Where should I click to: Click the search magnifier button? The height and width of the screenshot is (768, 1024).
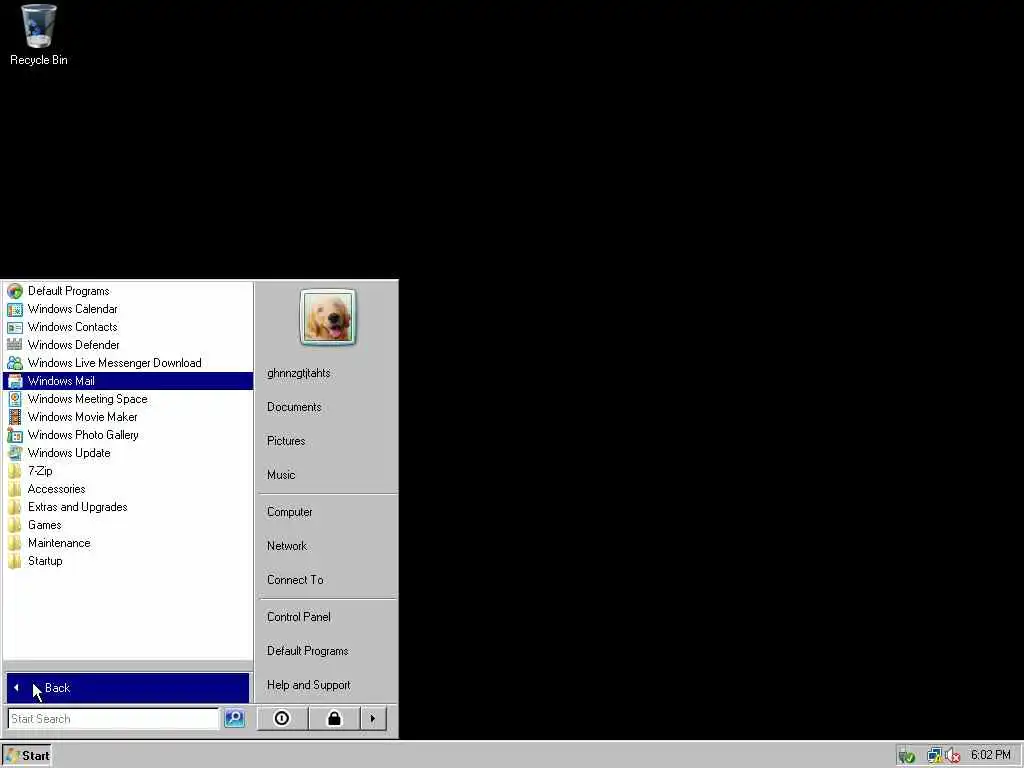pos(234,718)
